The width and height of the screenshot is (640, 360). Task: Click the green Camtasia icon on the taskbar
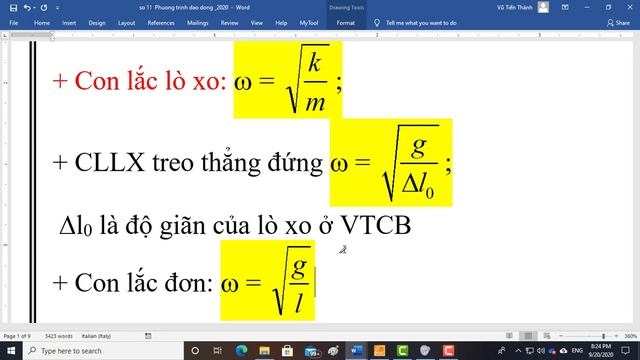click(x=402, y=351)
